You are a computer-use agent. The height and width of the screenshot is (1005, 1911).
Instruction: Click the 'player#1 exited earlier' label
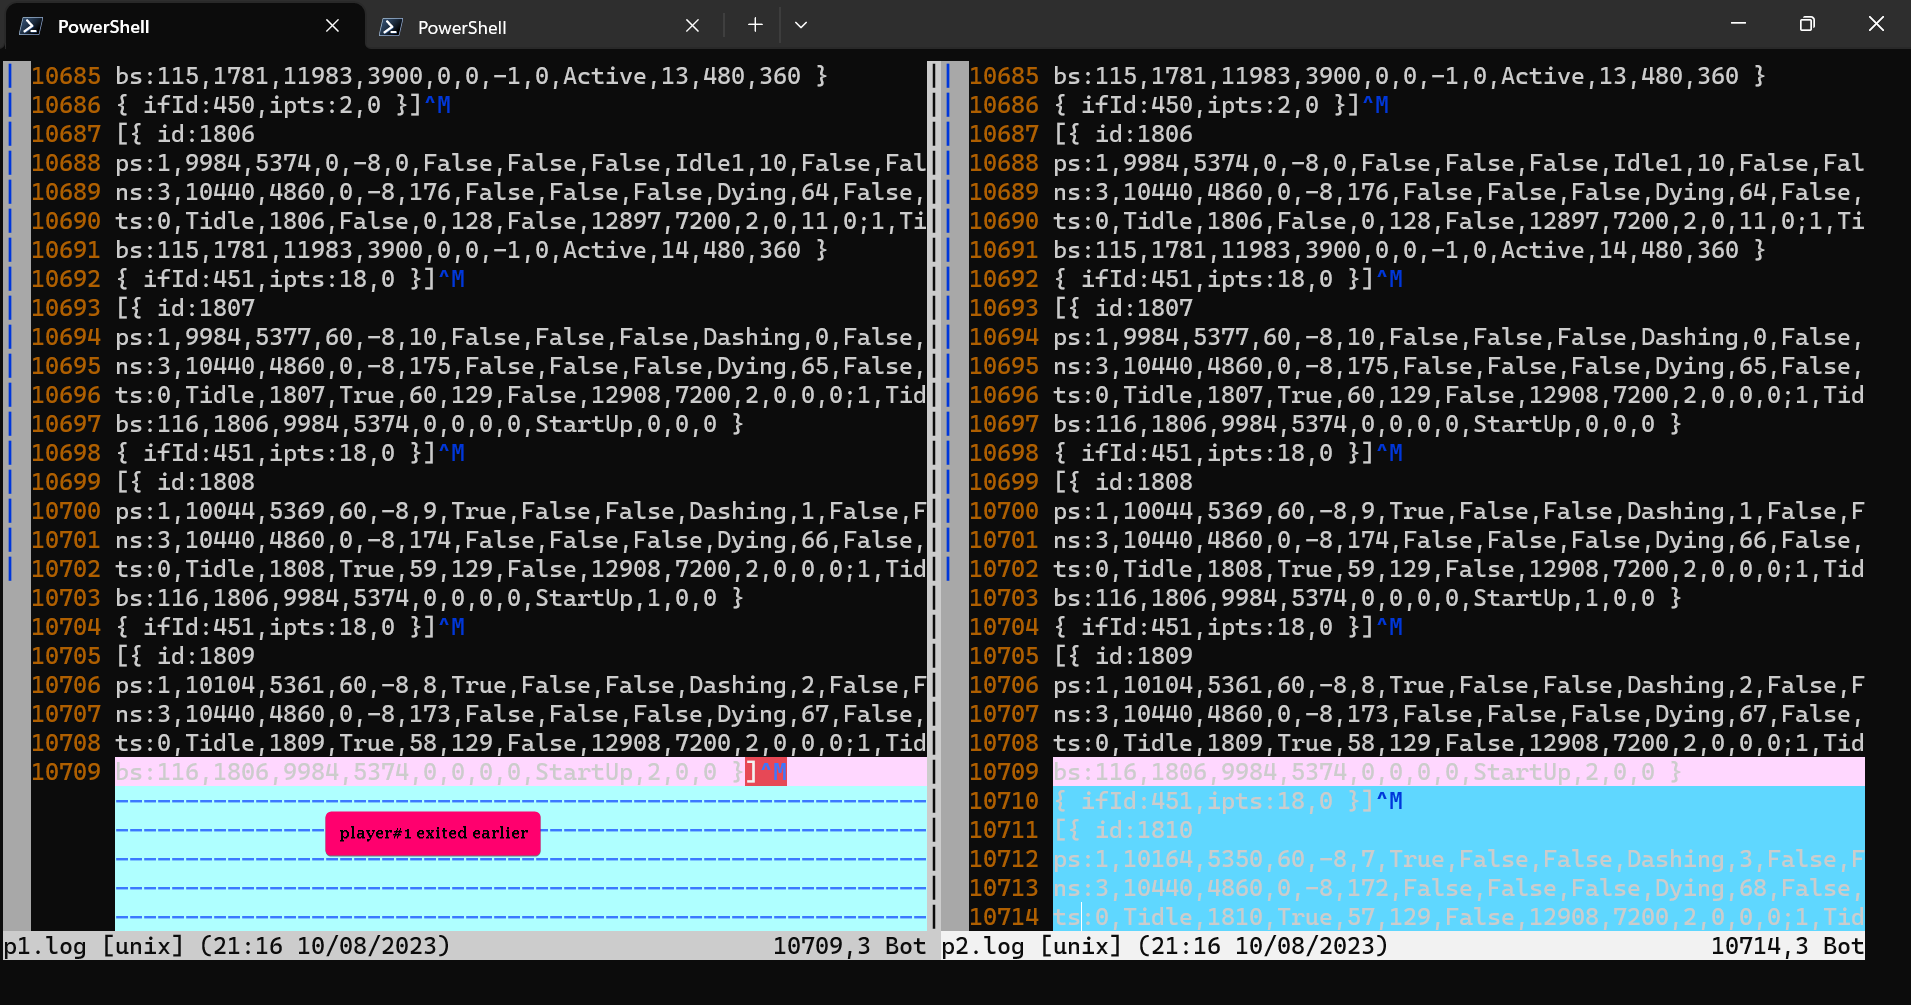433,833
